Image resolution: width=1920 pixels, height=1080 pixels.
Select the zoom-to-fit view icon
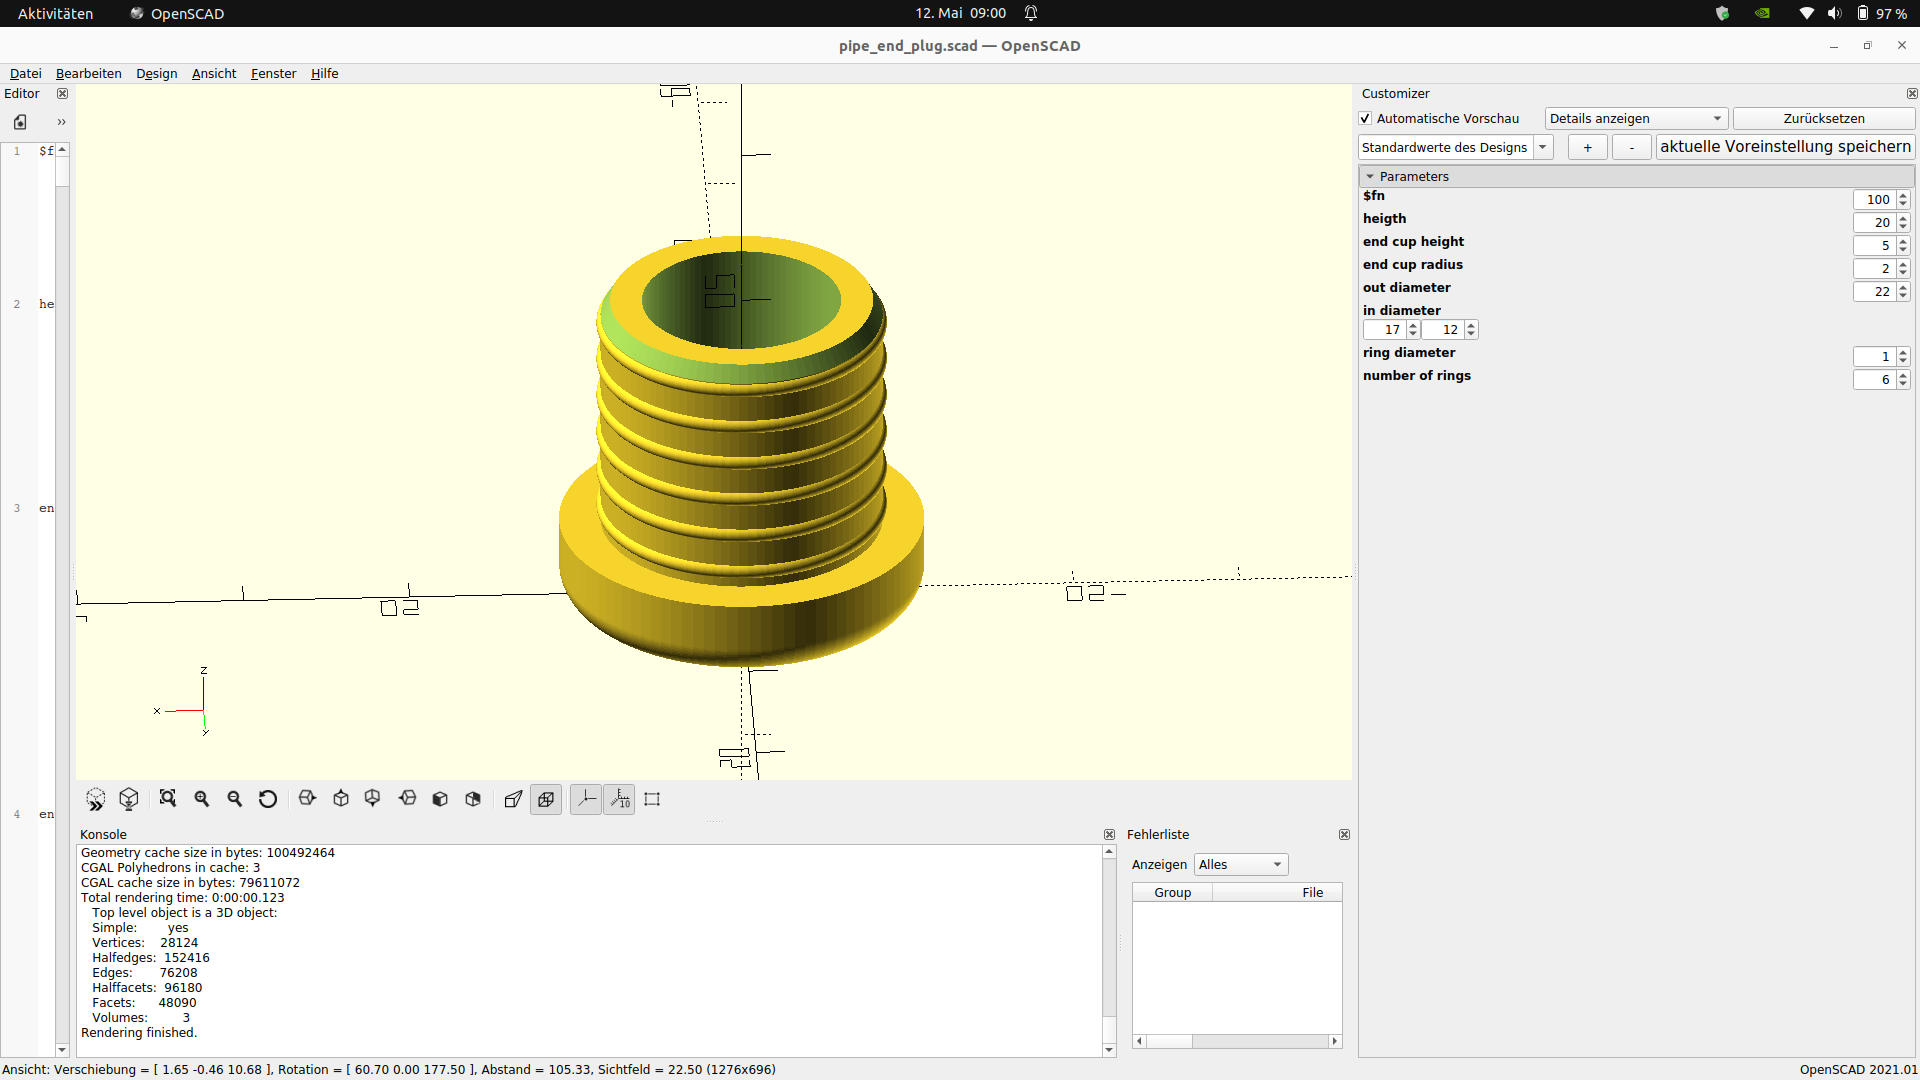coord(167,799)
